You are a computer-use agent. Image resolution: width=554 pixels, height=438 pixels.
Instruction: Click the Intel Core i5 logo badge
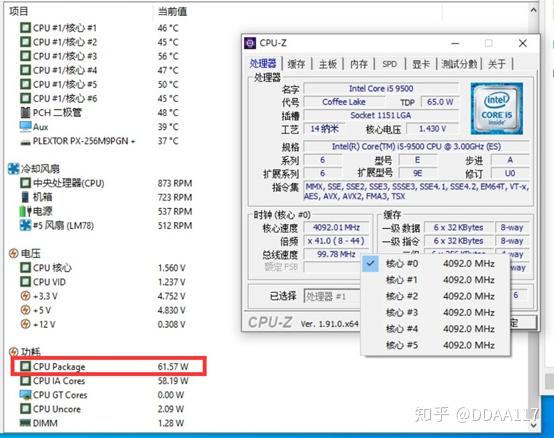click(x=496, y=108)
